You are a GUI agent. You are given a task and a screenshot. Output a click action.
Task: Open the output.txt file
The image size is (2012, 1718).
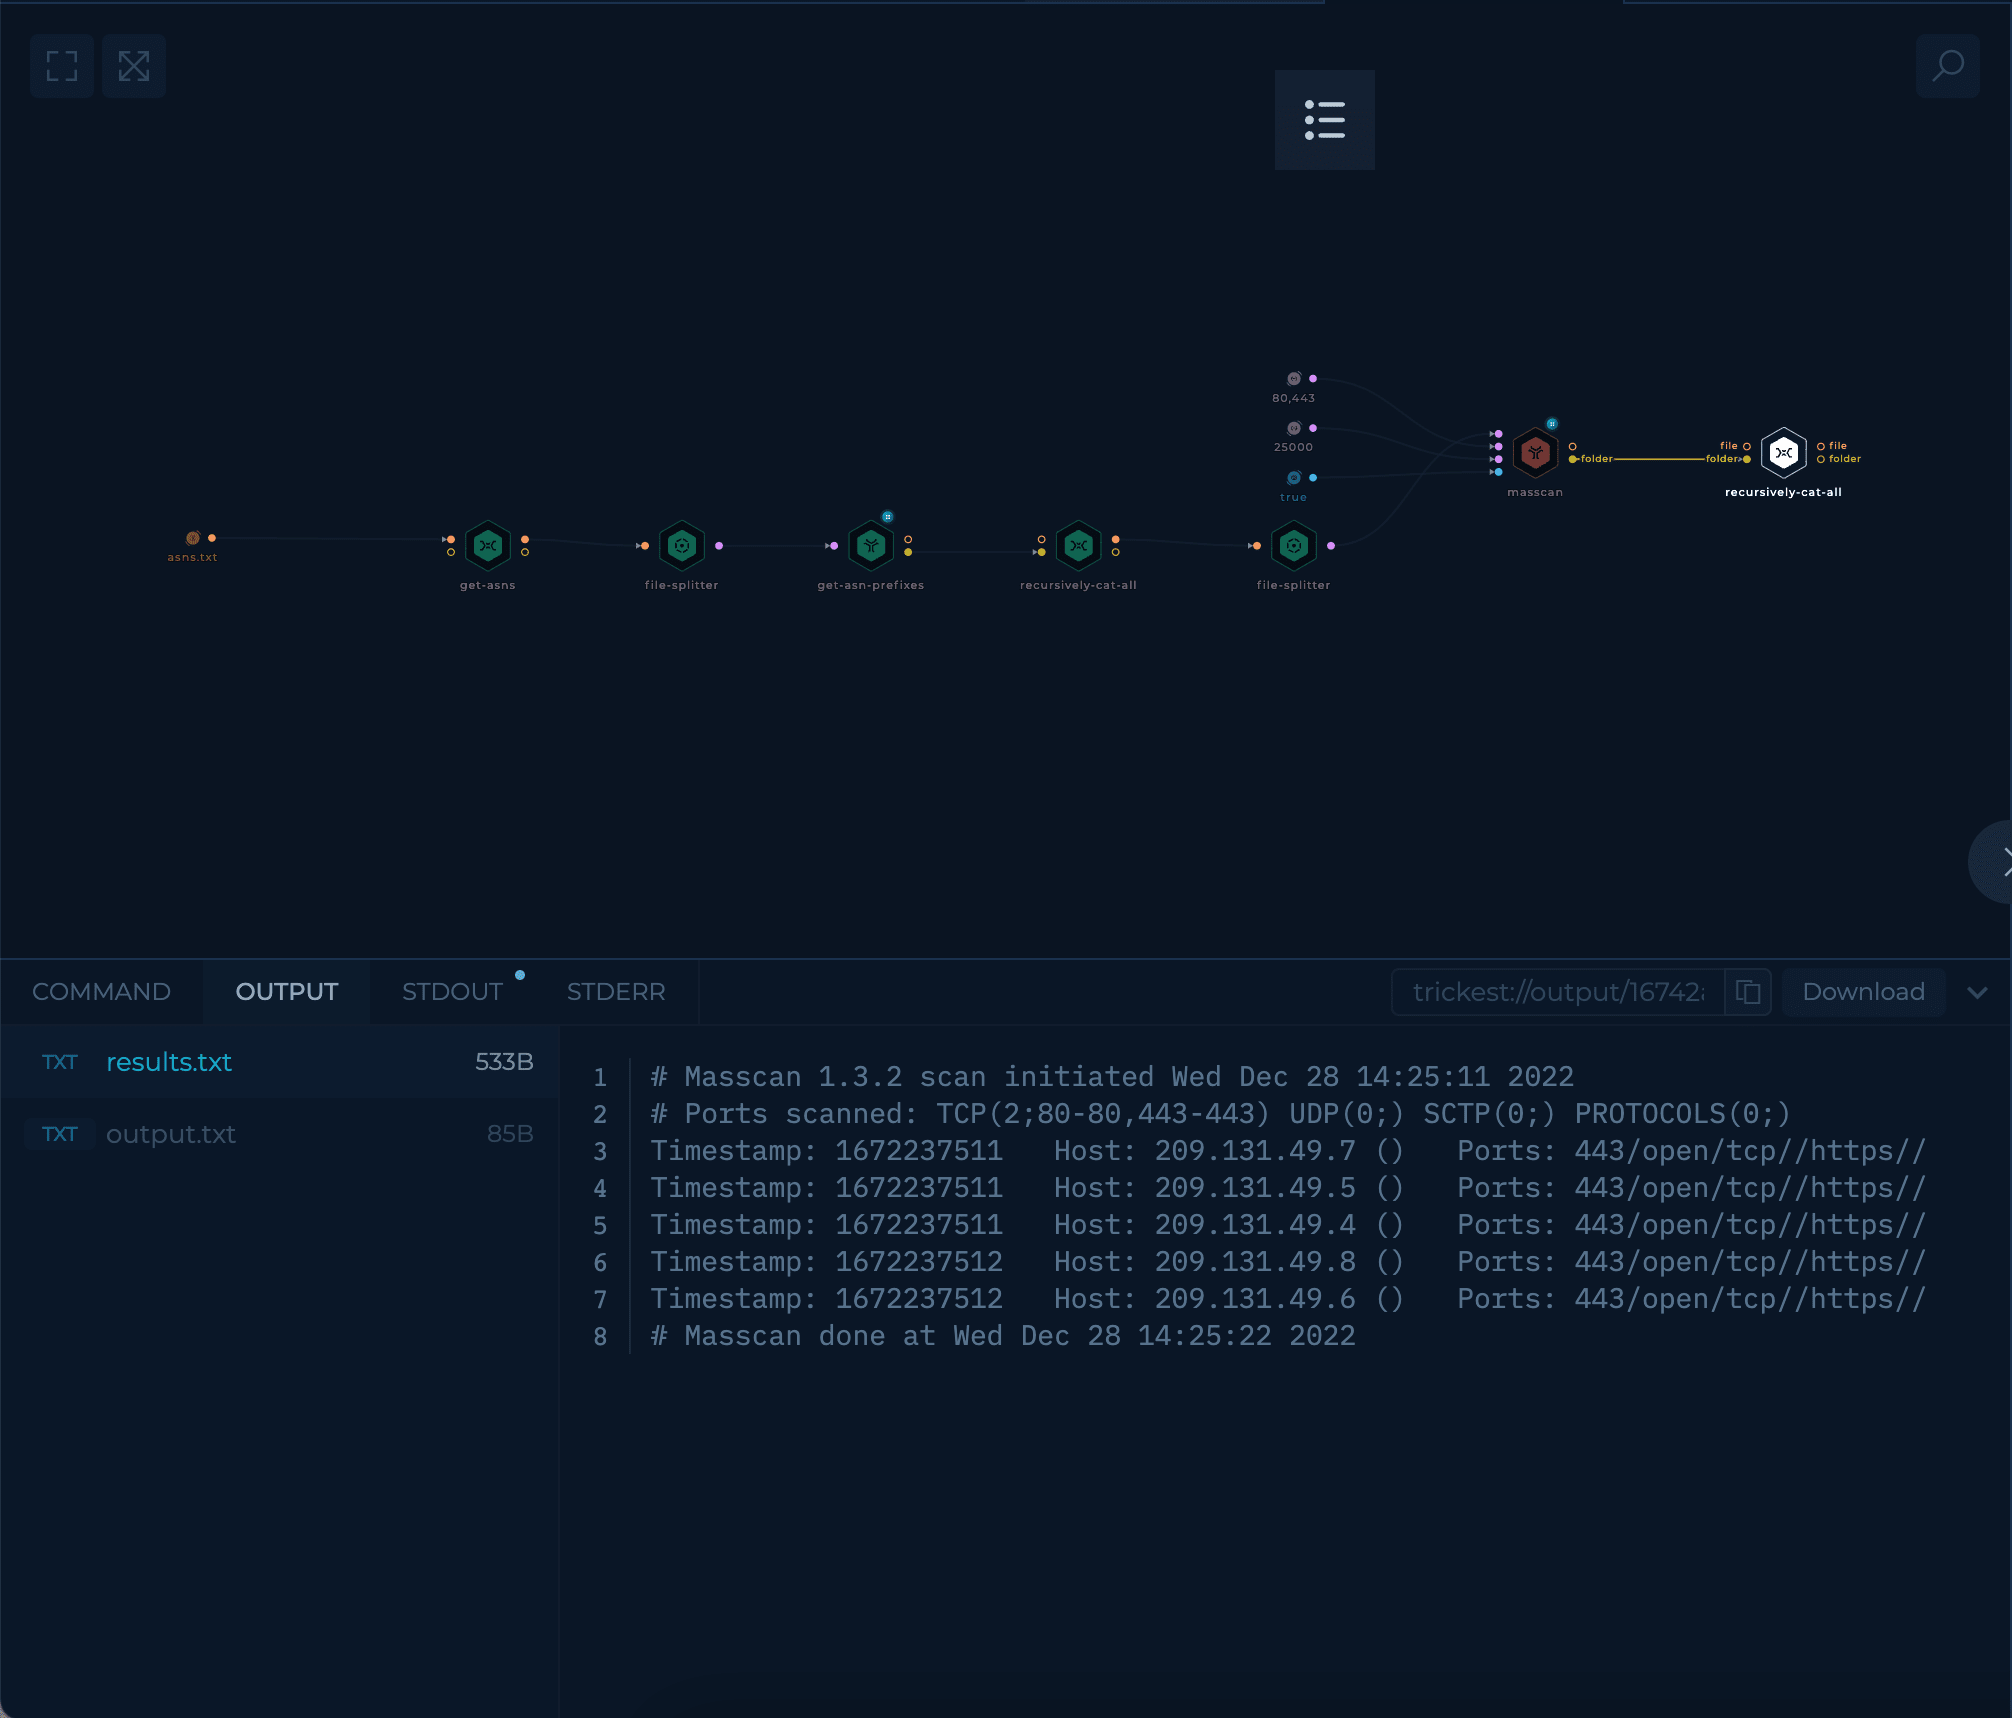coord(280,1134)
